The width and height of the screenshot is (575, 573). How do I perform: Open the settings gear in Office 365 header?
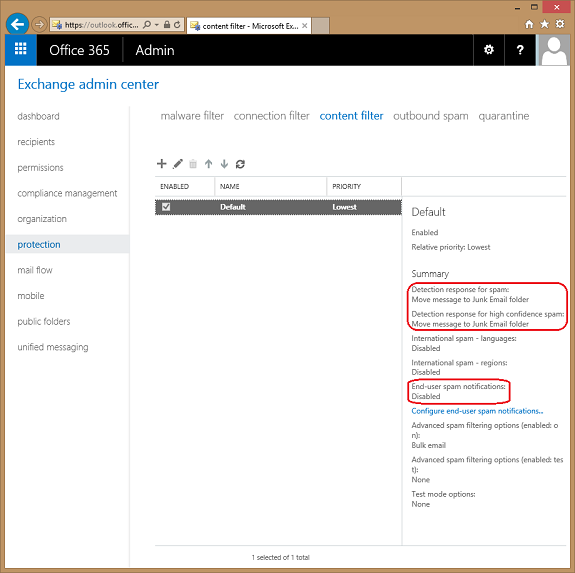tap(488, 49)
